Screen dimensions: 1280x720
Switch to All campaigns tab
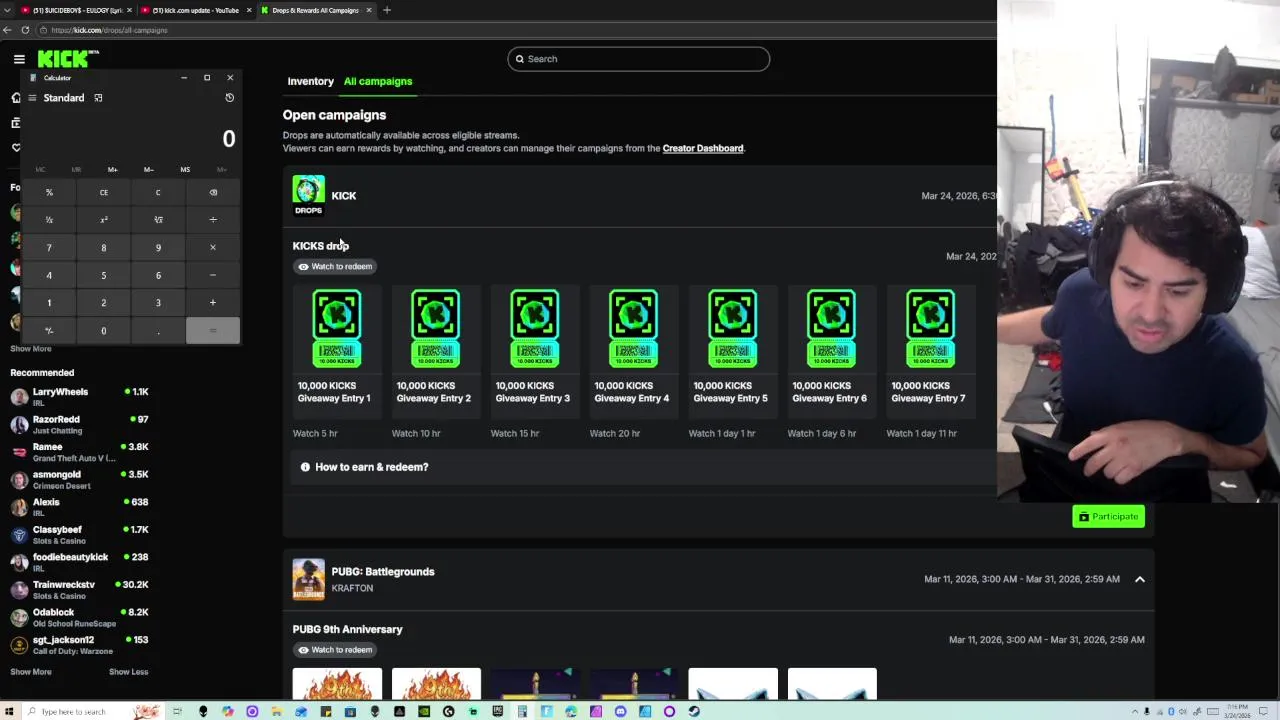(x=378, y=81)
